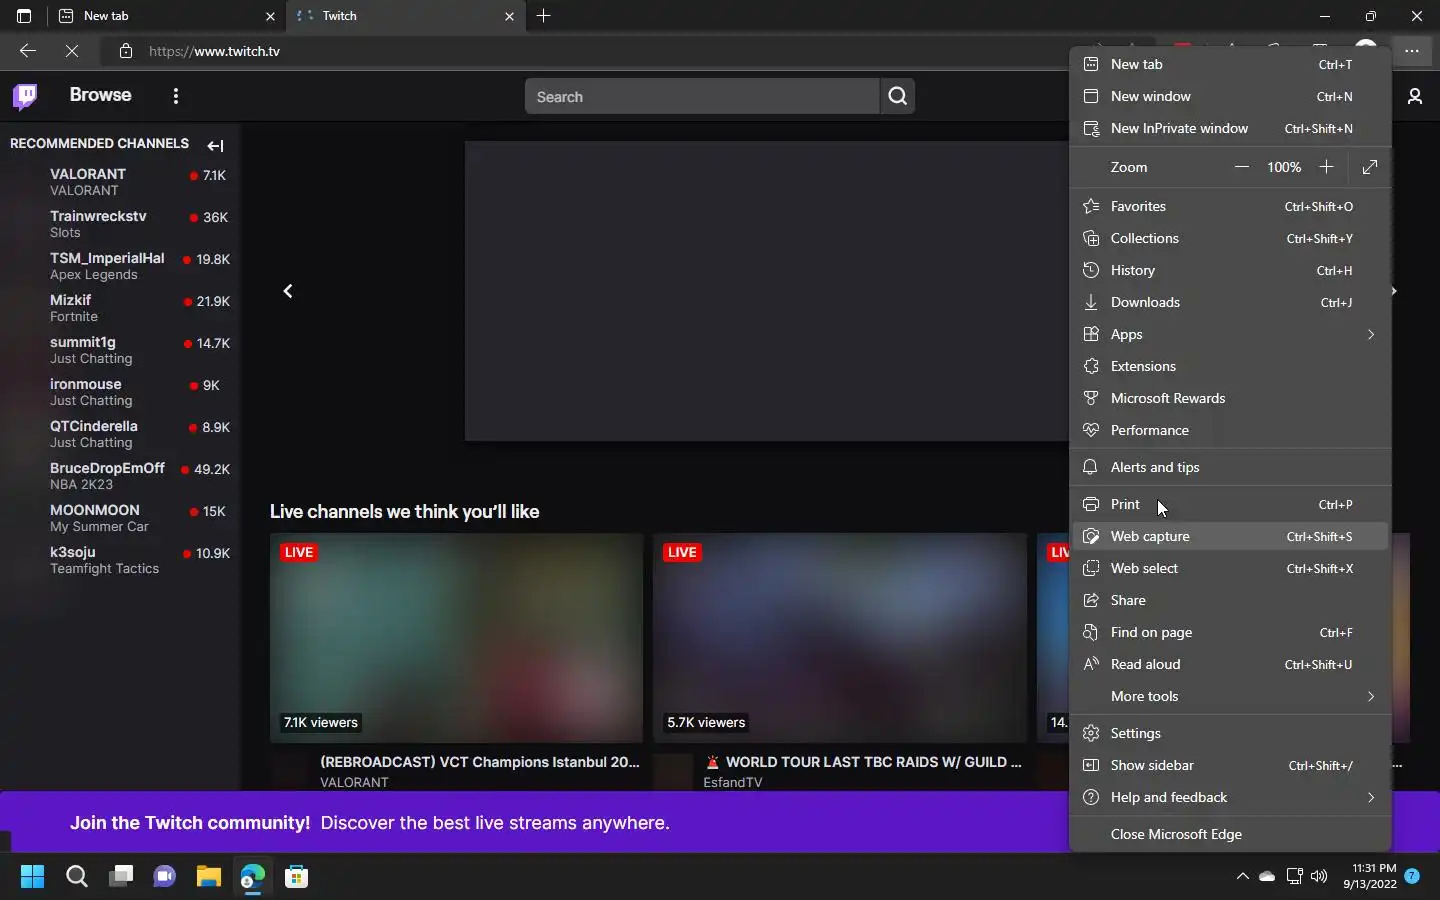The image size is (1440, 900).
Task: Open Performance from the menu
Action: (x=1230, y=430)
